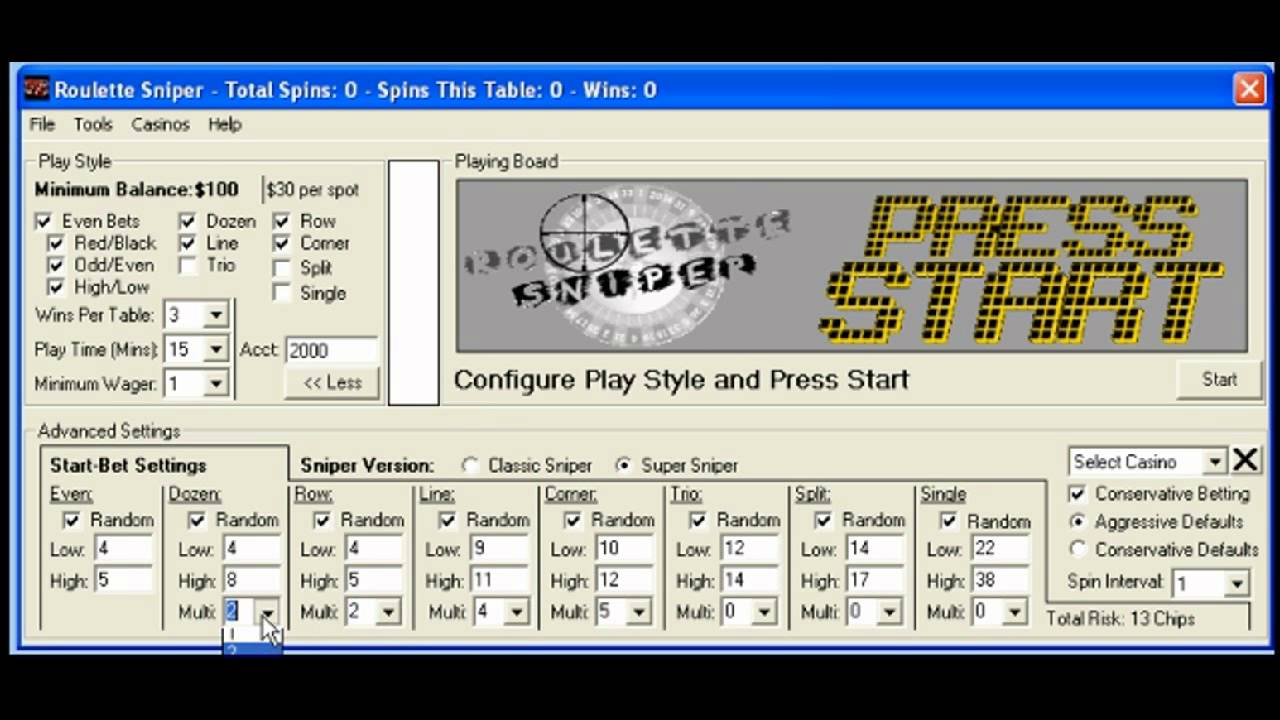The height and width of the screenshot is (720, 1280).
Task: Open the Trio Multi dropdown
Action: click(x=763, y=612)
